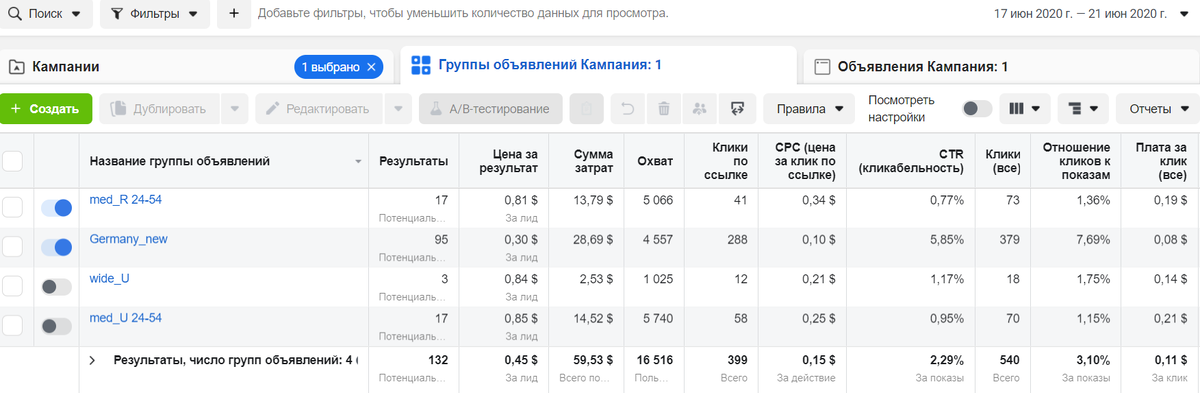Tick the checkbox for row Germany_new

(12, 247)
